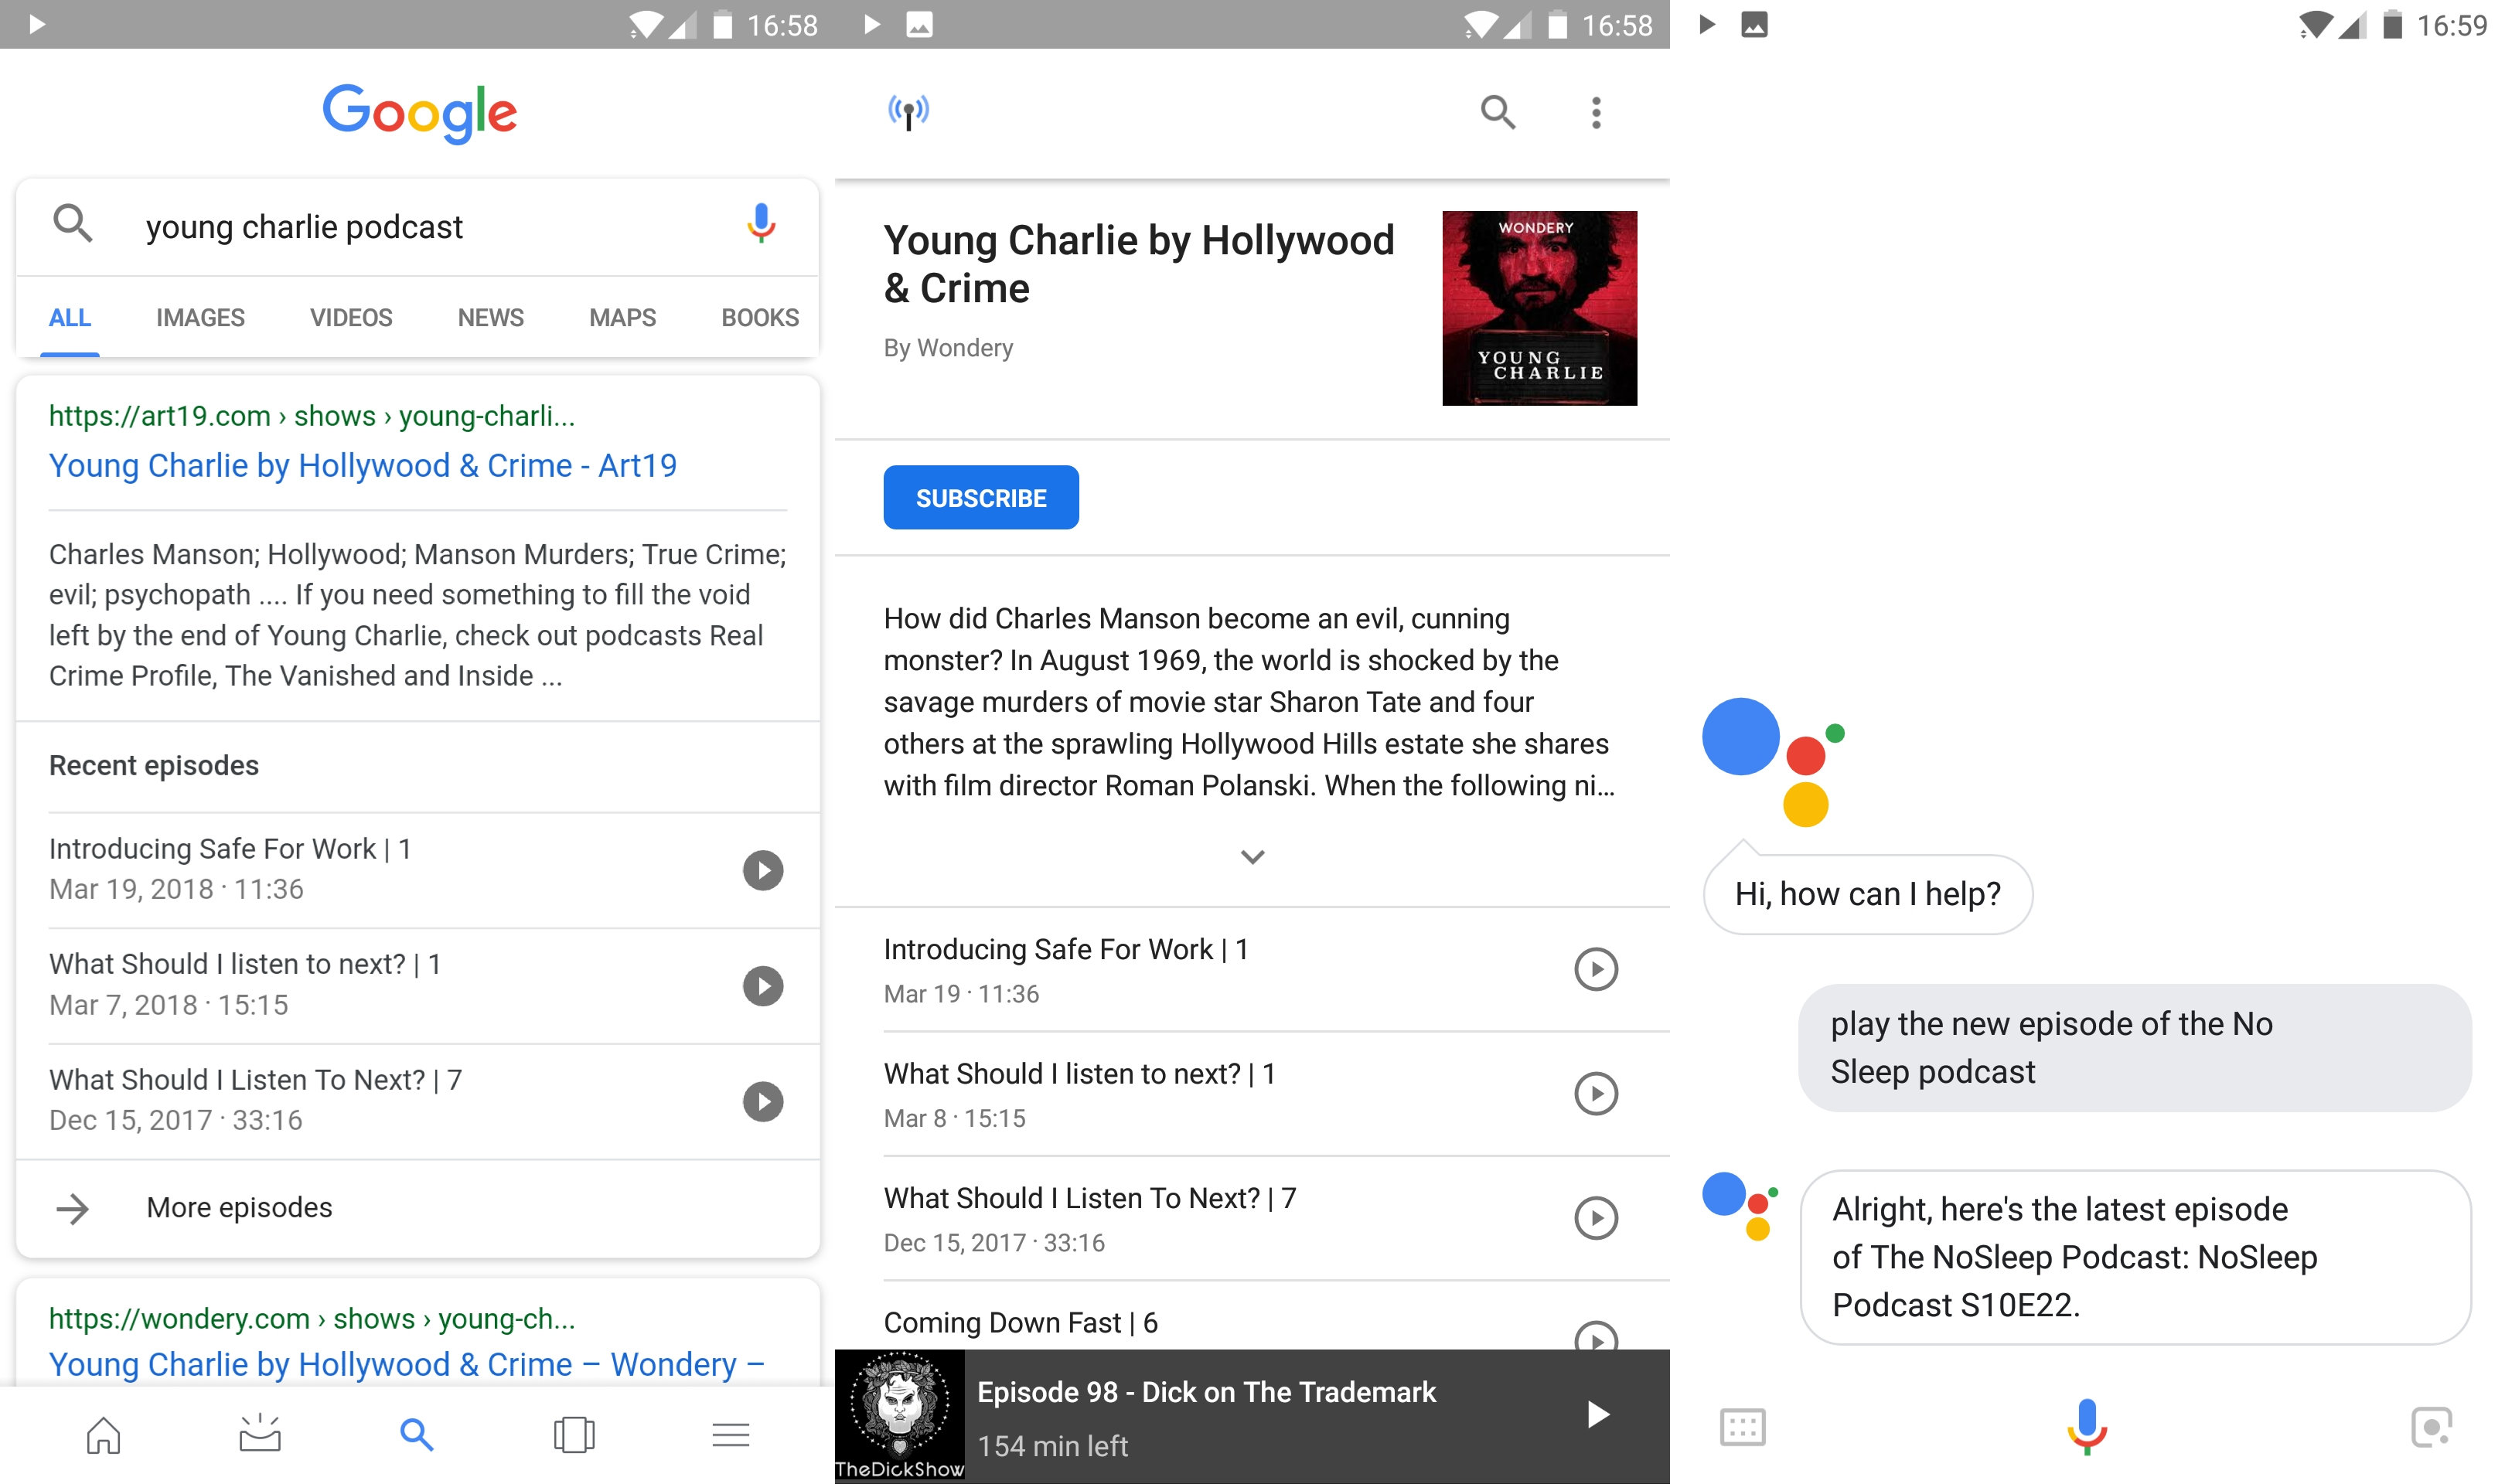
Task: Switch to the Videos tab
Action: [351, 318]
